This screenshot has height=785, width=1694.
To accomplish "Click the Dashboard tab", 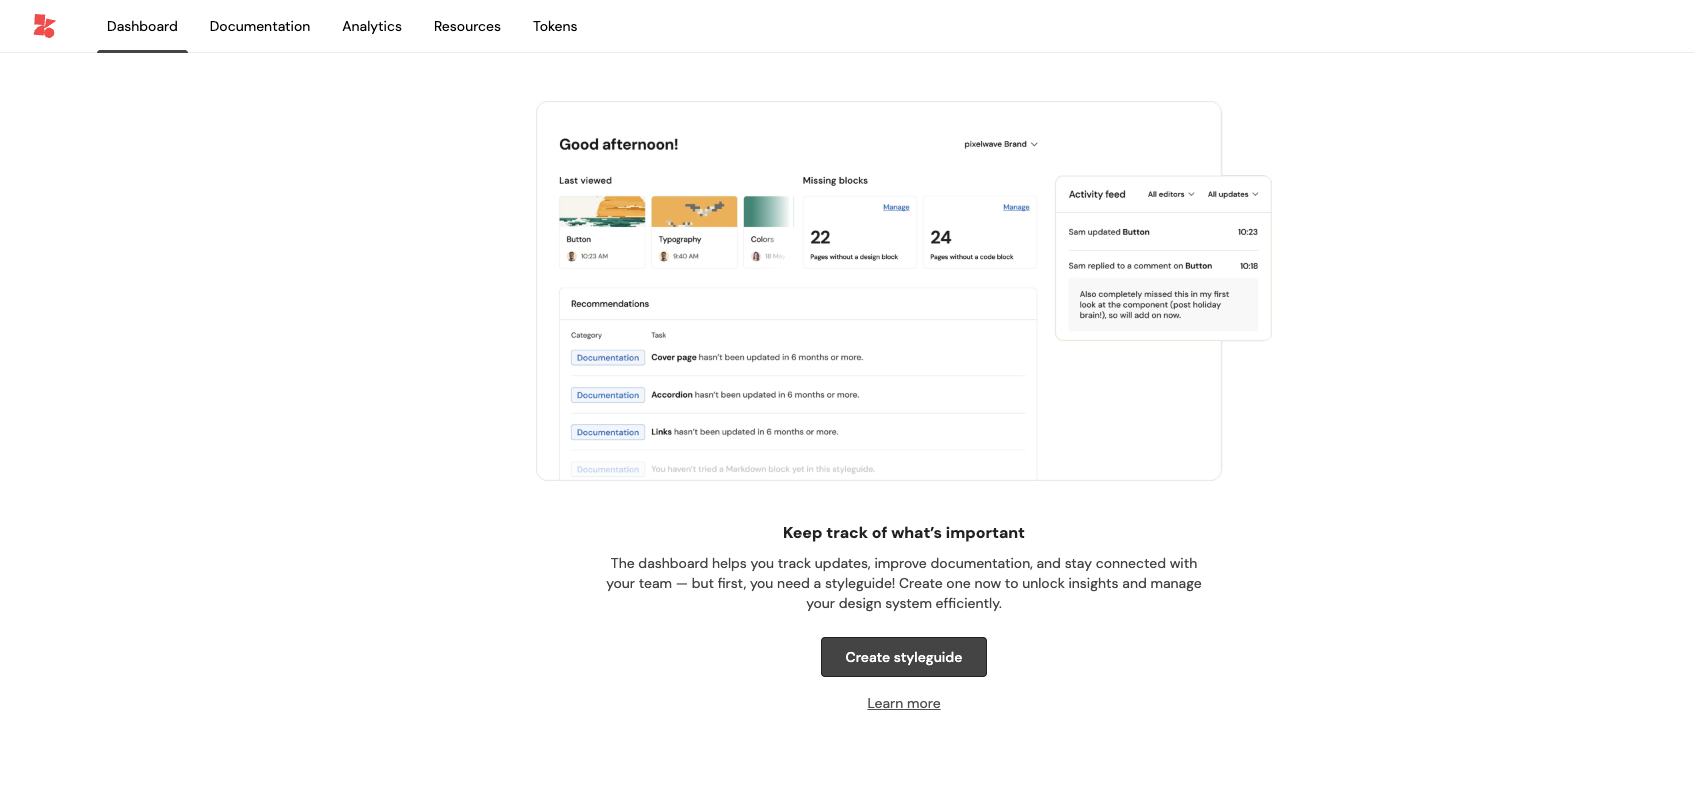I will (x=142, y=26).
